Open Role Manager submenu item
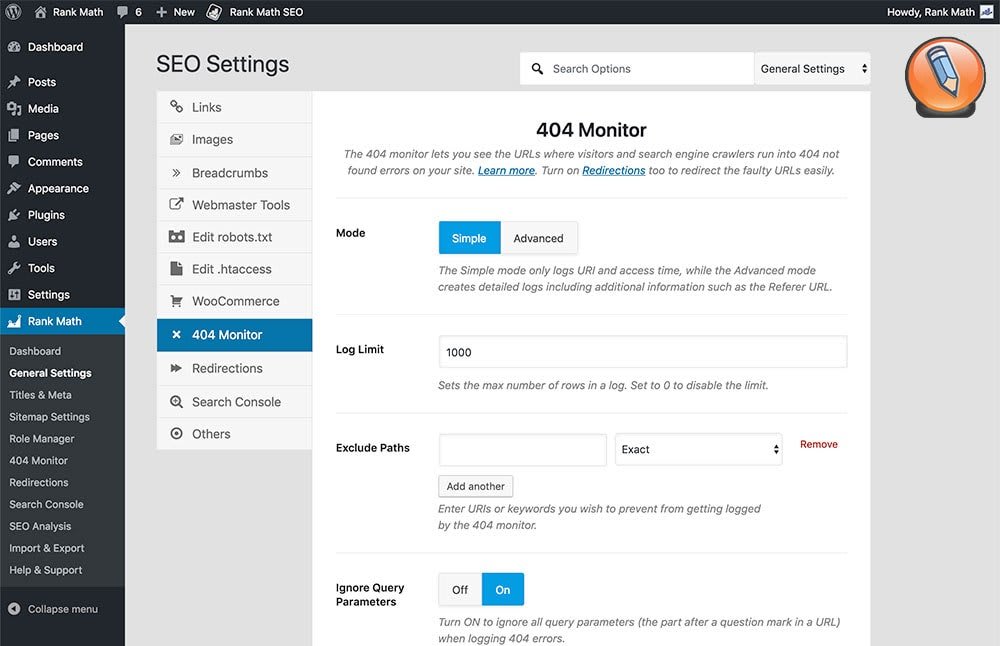 pyautogui.click(x=41, y=439)
